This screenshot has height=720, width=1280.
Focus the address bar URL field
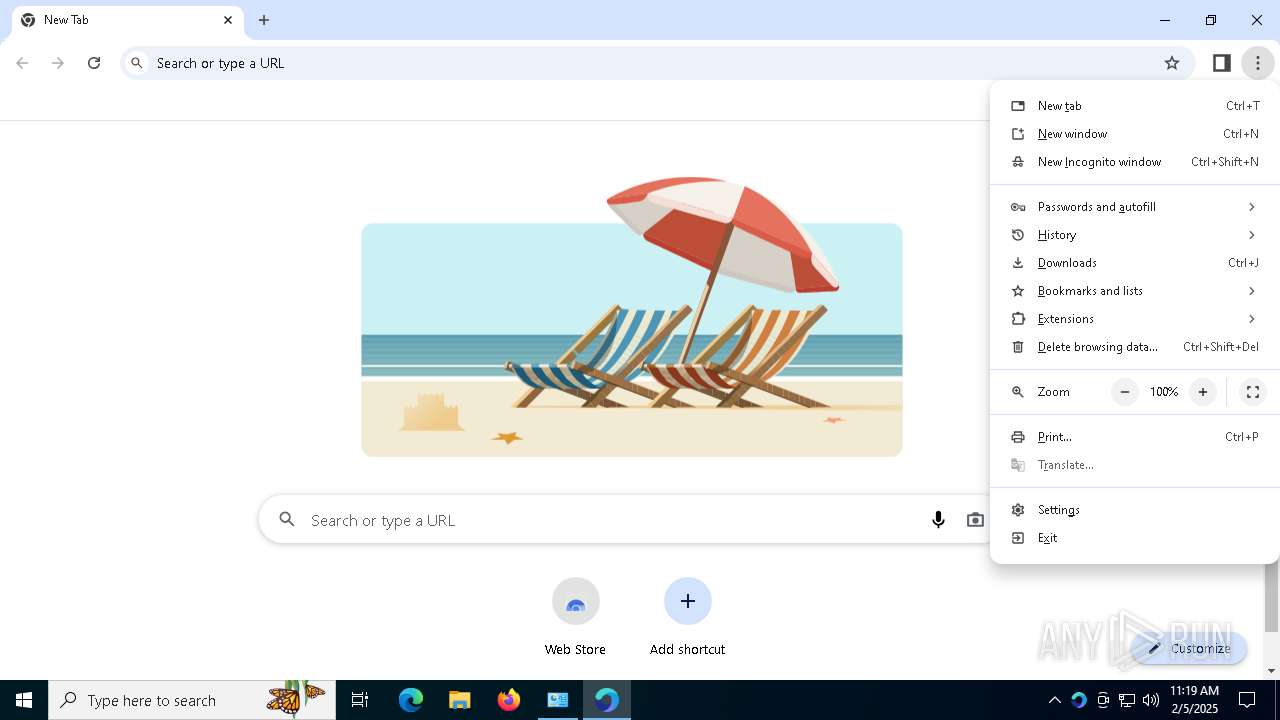click(658, 63)
